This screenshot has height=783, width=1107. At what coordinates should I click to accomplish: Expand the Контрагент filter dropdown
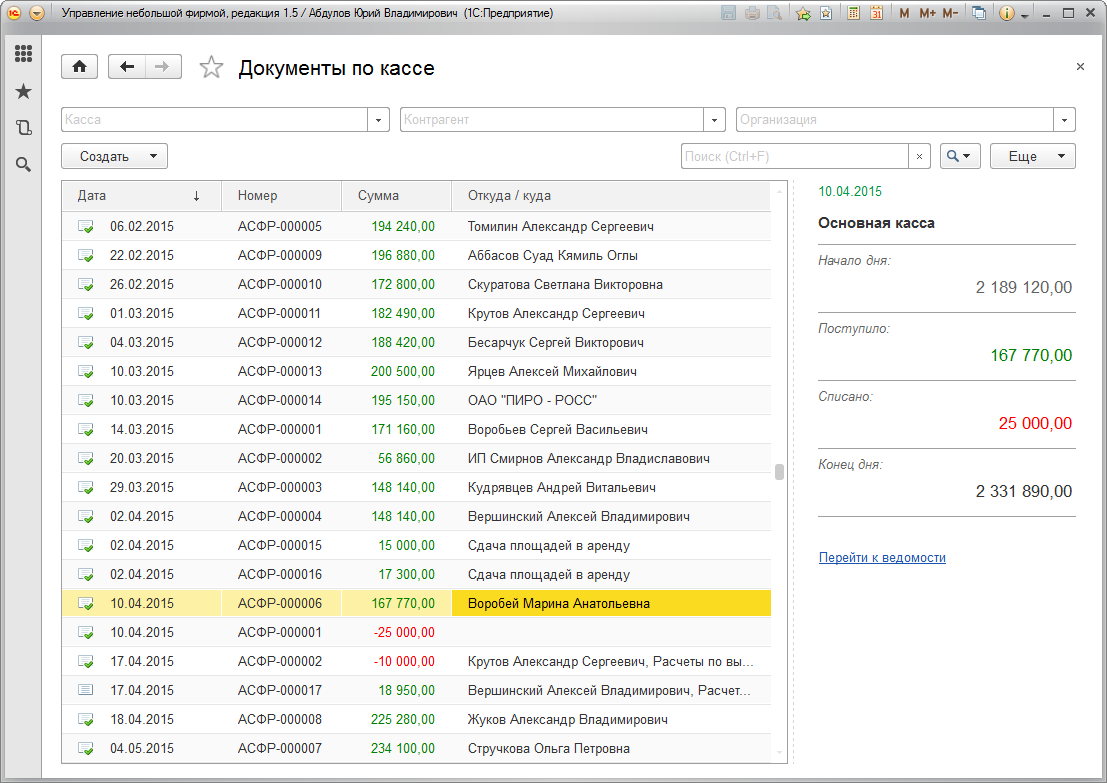(x=714, y=120)
